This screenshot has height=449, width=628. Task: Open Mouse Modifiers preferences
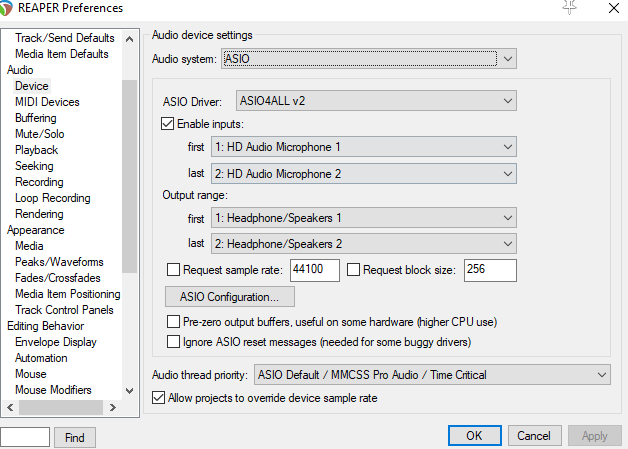point(53,390)
